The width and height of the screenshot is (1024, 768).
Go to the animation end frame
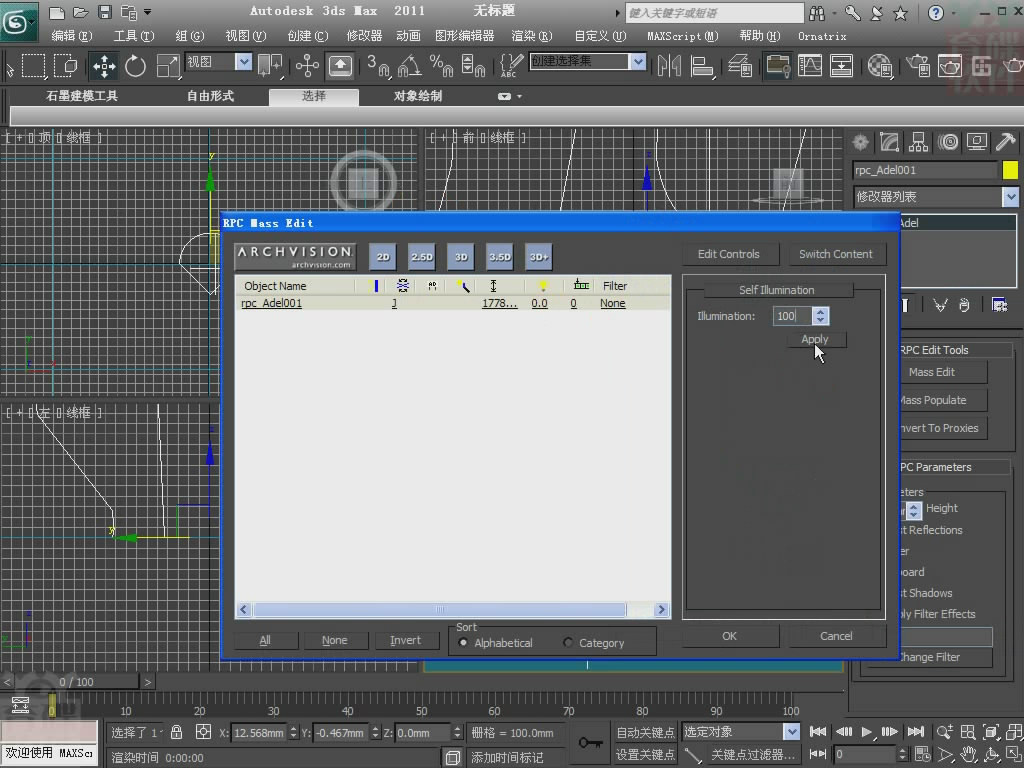tap(916, 732)
